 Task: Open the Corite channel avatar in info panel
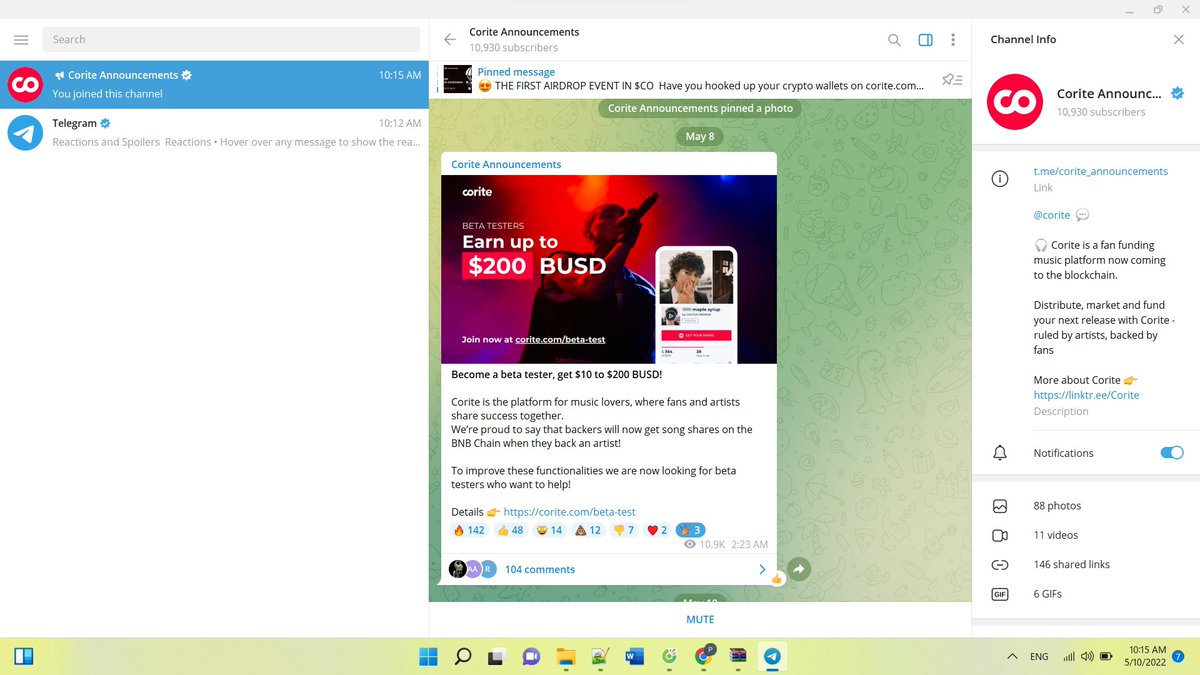click(1015, 102)
